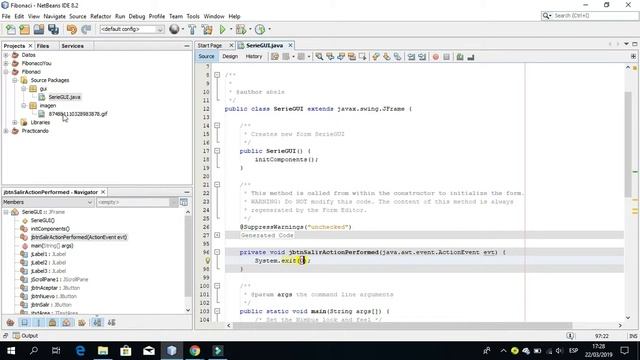Image resolution: width=640 pixels, height=360 pixels.
Task: Switch to Source view
Action: click(206, 56)
